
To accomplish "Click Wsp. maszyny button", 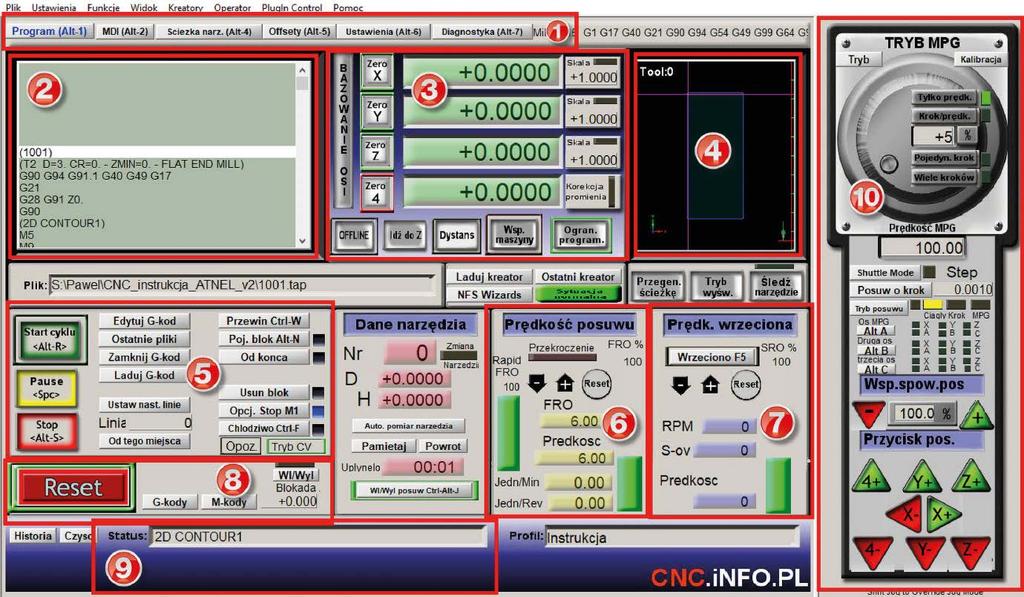I will tap(514, 235).
